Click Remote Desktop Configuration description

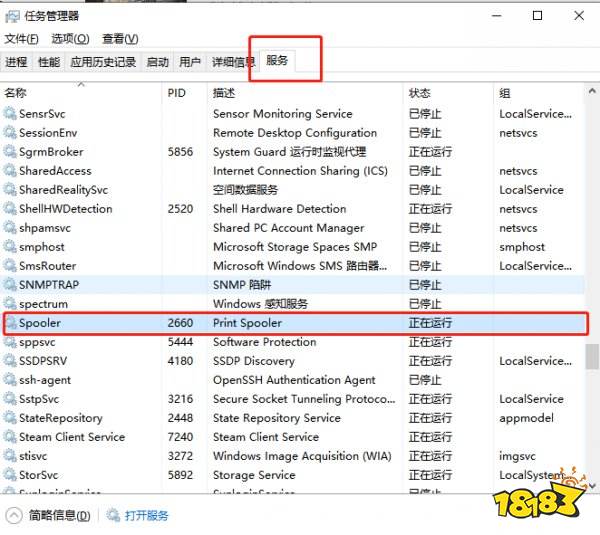pyautogui.click(x=295, y=133)
